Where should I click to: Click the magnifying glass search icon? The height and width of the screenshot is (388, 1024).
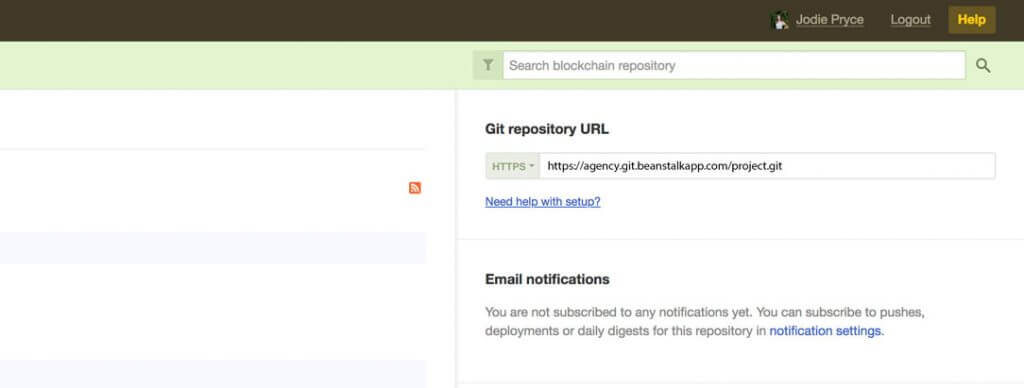coord(983,65)
